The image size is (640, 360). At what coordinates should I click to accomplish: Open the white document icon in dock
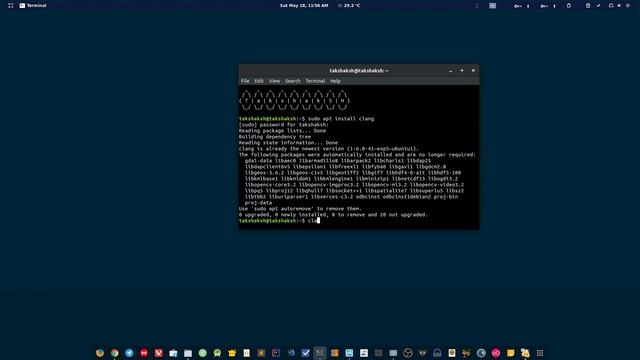[x=247, y=353]
